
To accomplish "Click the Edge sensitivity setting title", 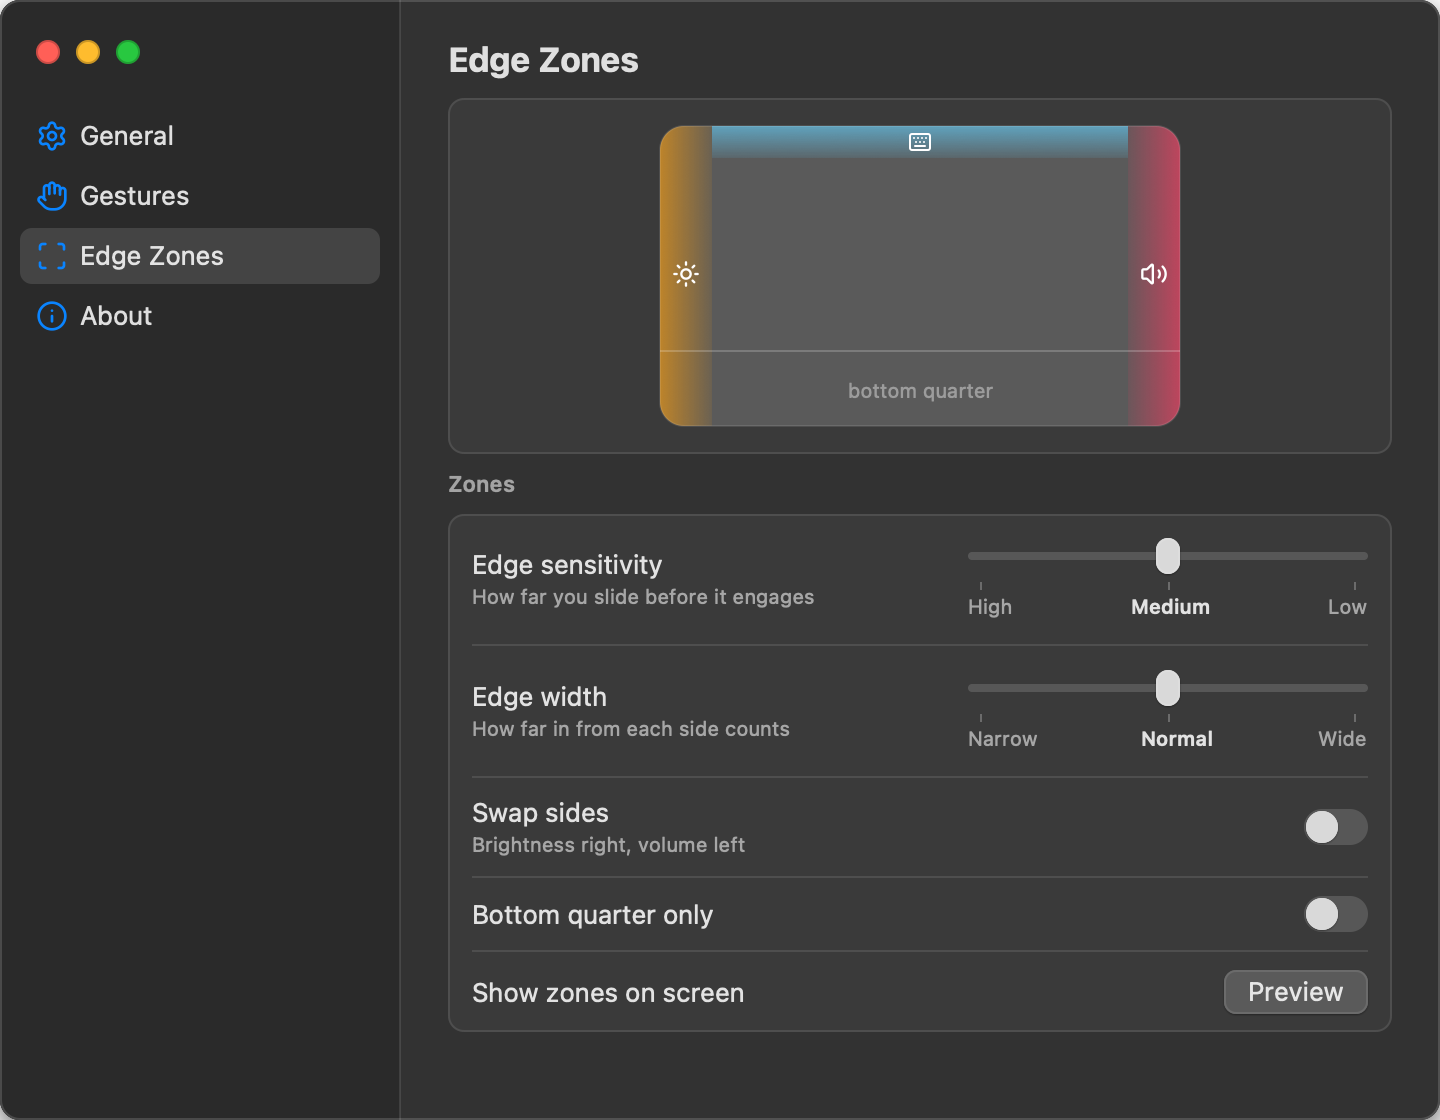I will [567, 565].
